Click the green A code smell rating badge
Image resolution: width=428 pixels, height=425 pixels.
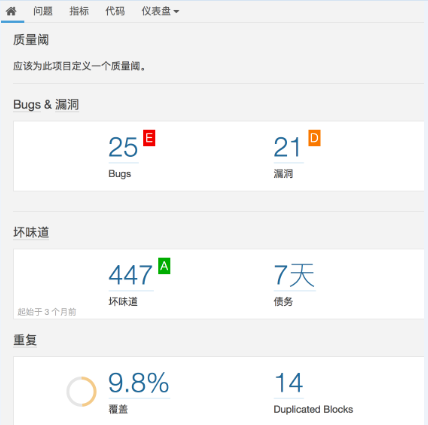[x=164, y=266]
